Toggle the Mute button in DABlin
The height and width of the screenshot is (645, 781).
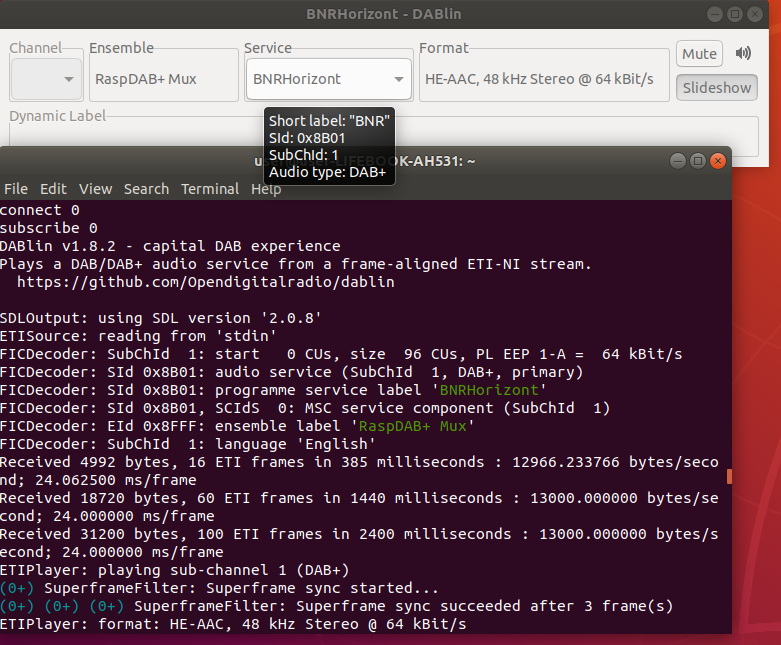699,53
